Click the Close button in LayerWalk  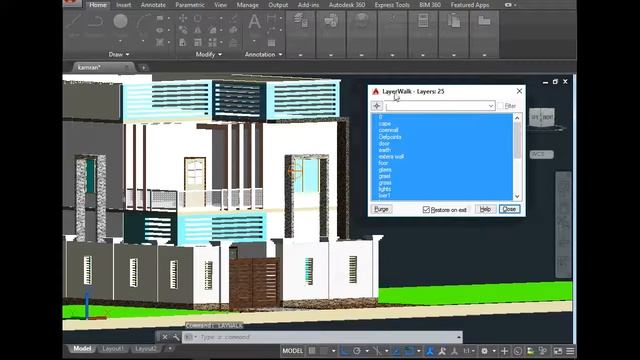pos(509,209)
